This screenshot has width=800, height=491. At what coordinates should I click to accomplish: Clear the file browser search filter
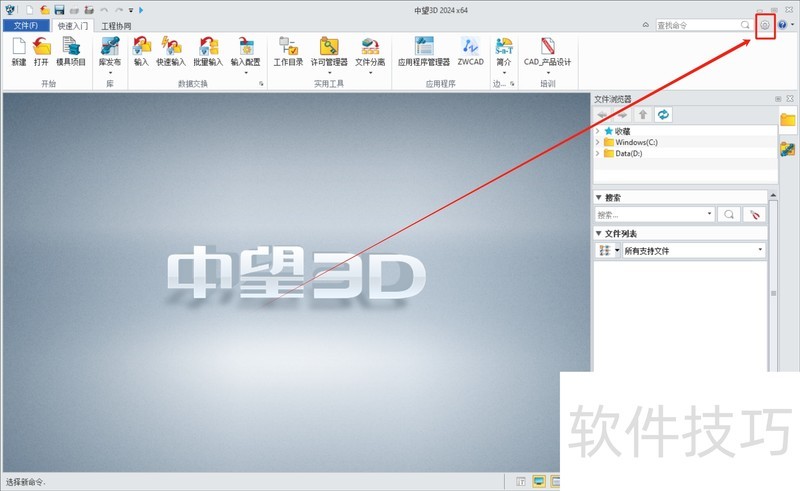(x=755, y=214)
